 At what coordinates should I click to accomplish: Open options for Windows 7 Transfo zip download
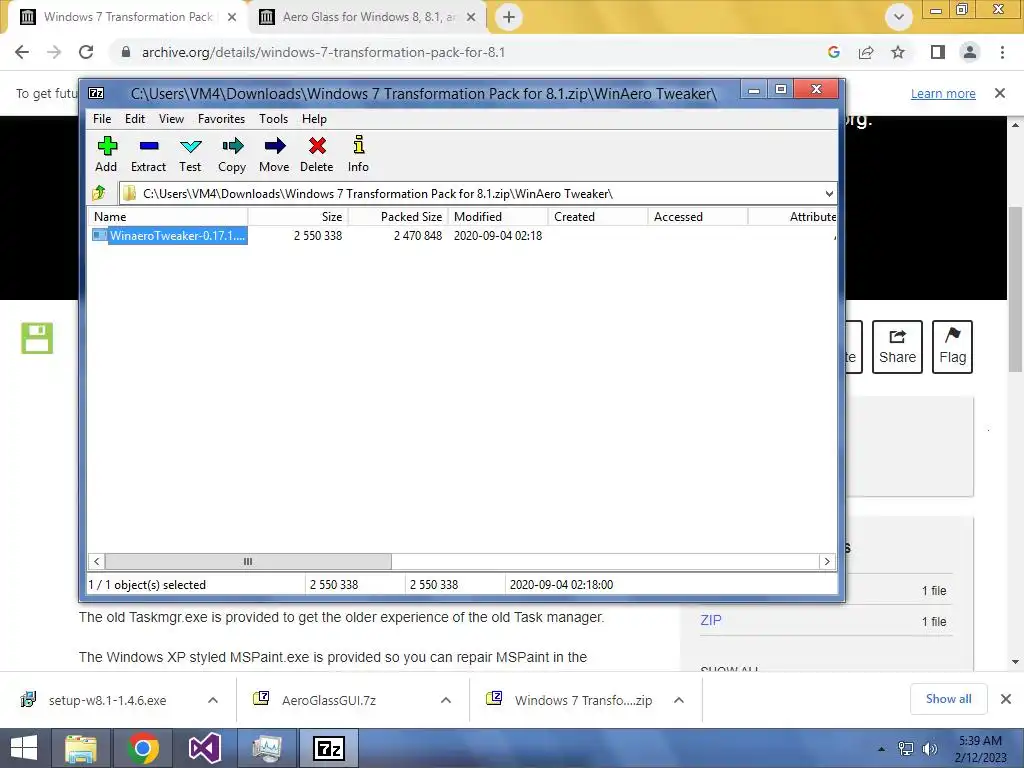tap(679, 700)
